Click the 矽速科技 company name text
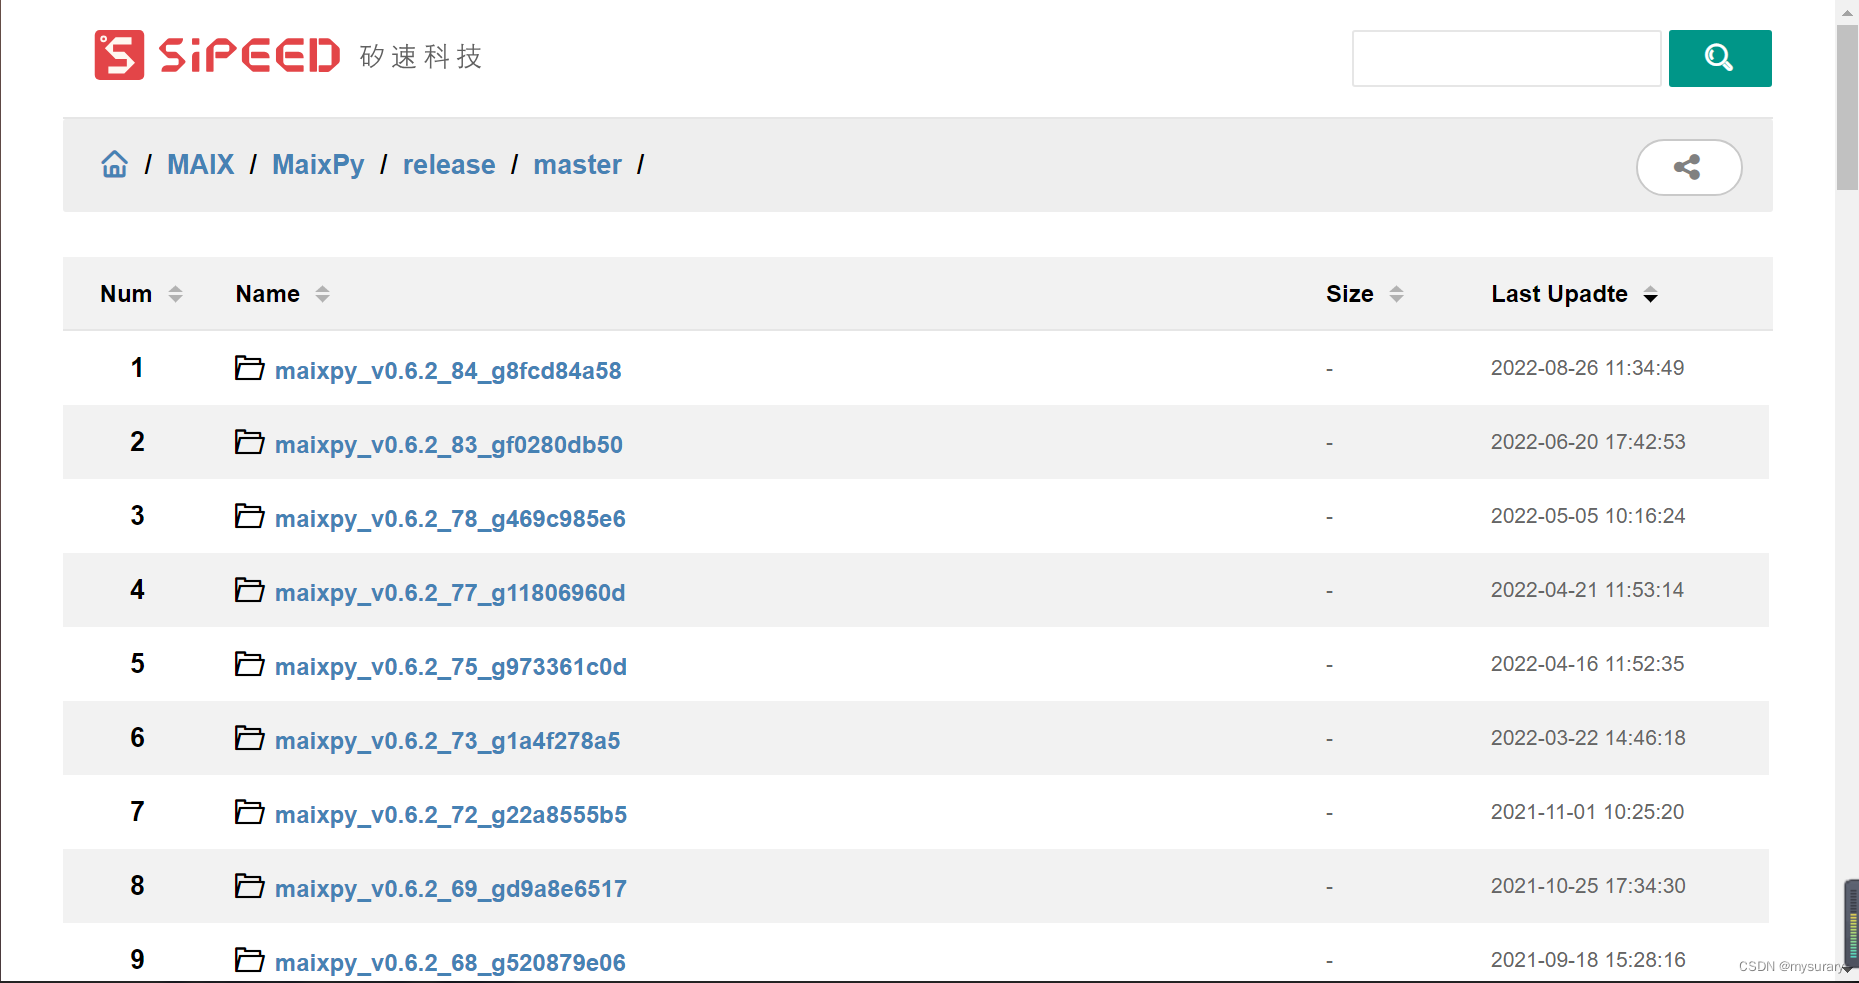 point(421,56)
